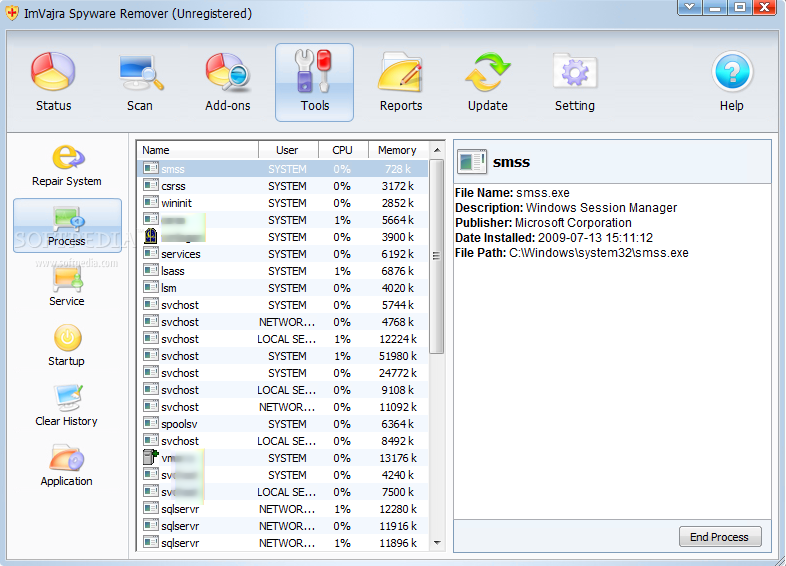Click the lsm process row icon

[x=151, y=288]
